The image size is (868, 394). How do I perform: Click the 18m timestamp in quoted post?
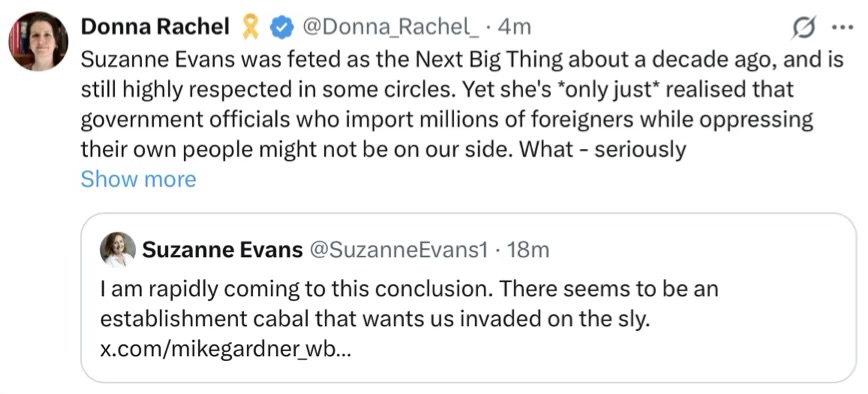pyautogui.click(x=528, y=251)
